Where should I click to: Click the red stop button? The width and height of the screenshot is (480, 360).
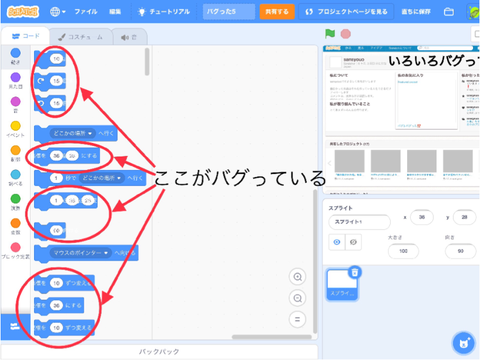[346, 34]
